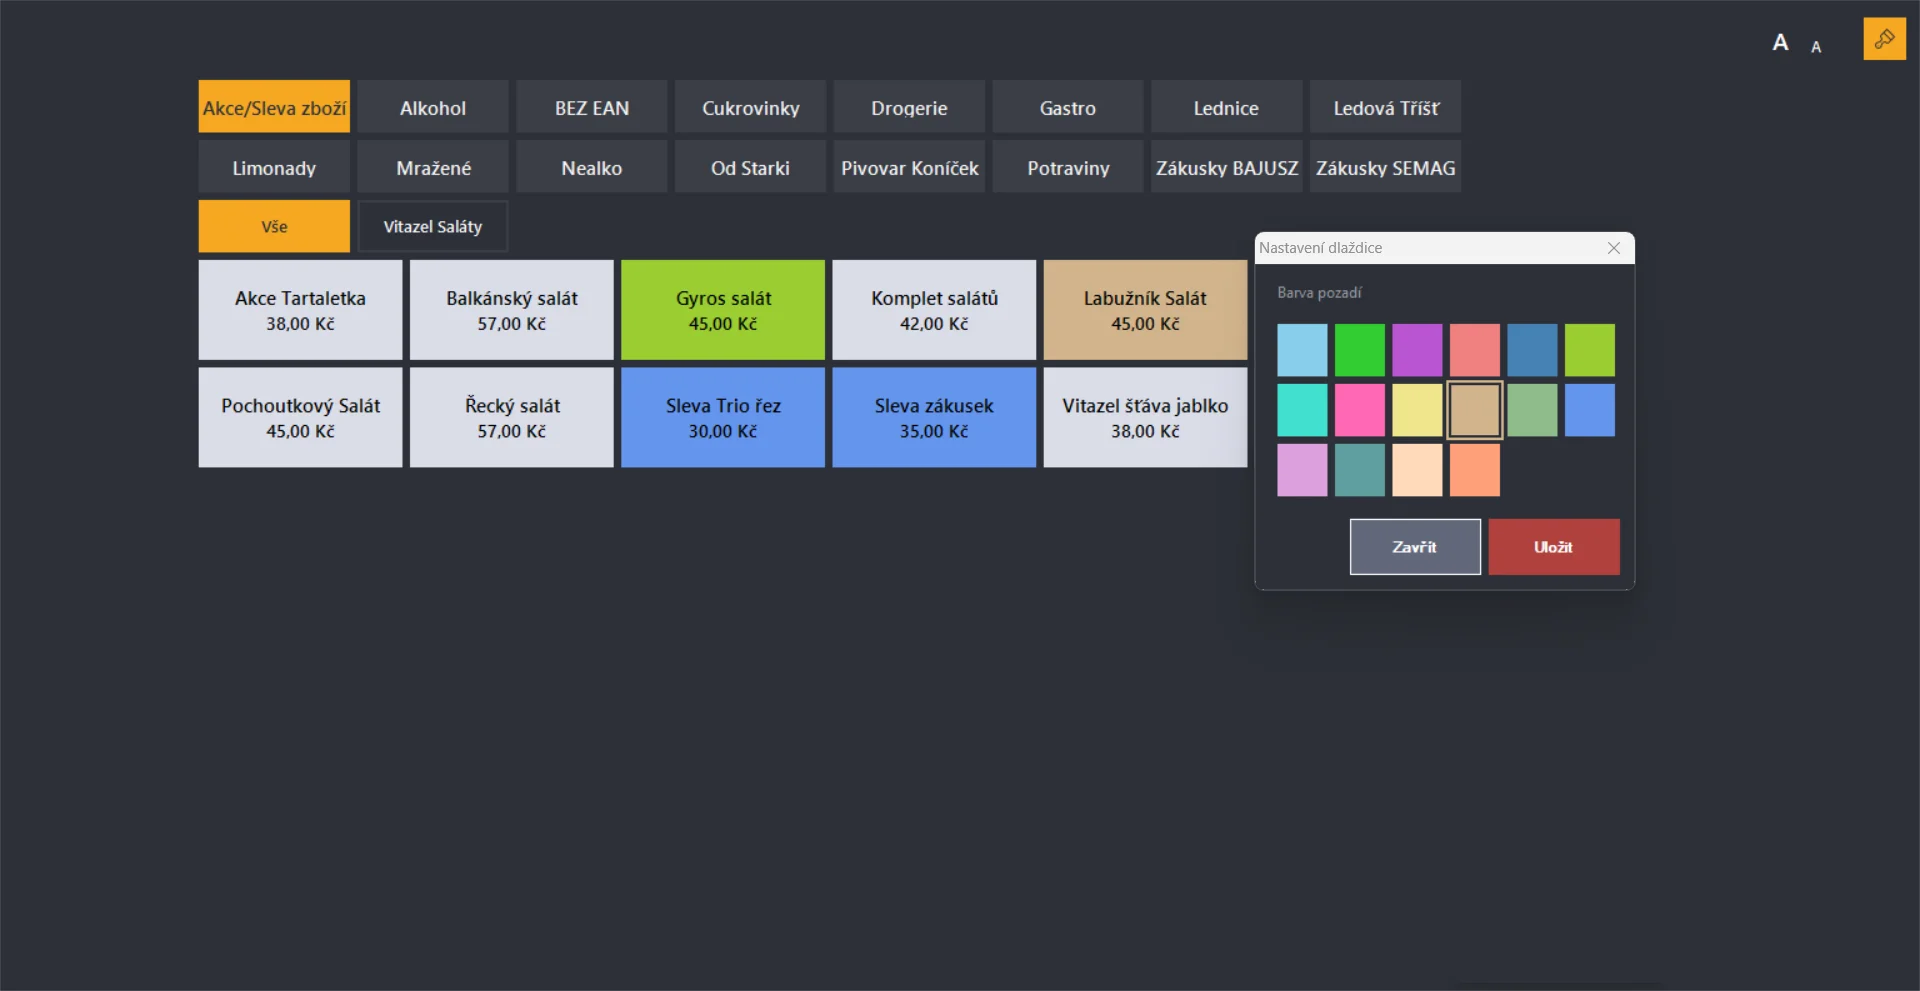This screenshot has height=991, width=1920.
Task: Close the Nastavení dlaždice dialog
Action: pos(1614,248)
